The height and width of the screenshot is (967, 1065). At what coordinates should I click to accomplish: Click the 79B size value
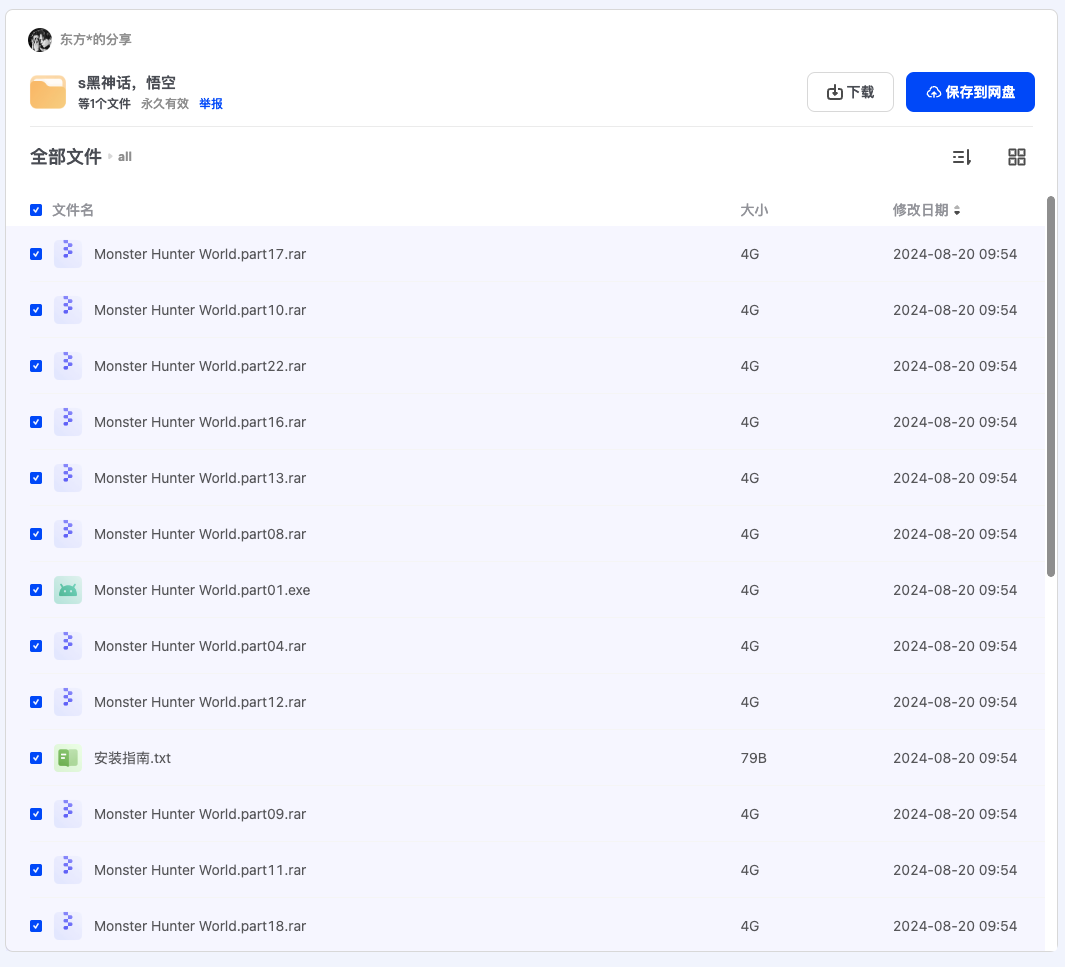point(753,758)
